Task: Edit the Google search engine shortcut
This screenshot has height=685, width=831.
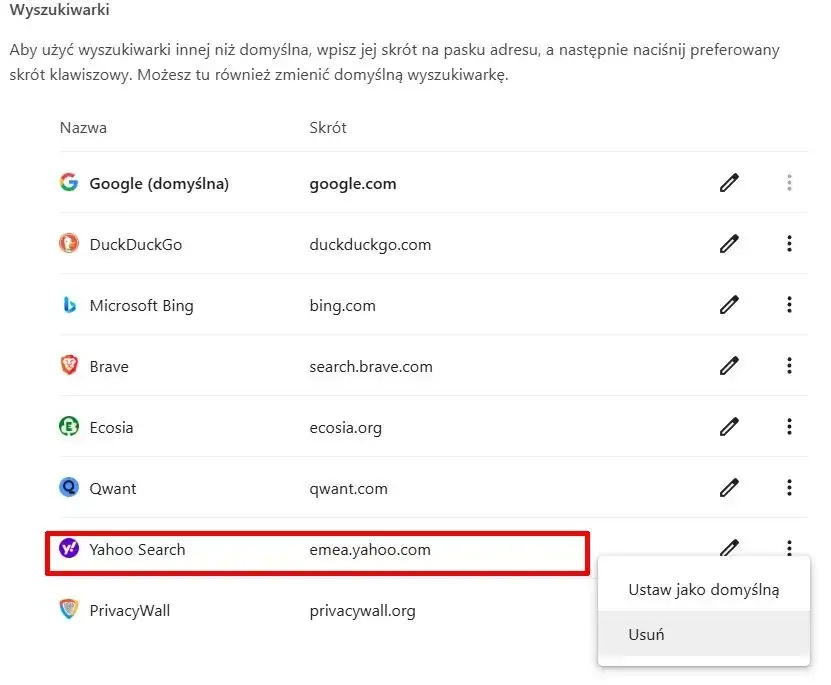Action: pos(729,183)
